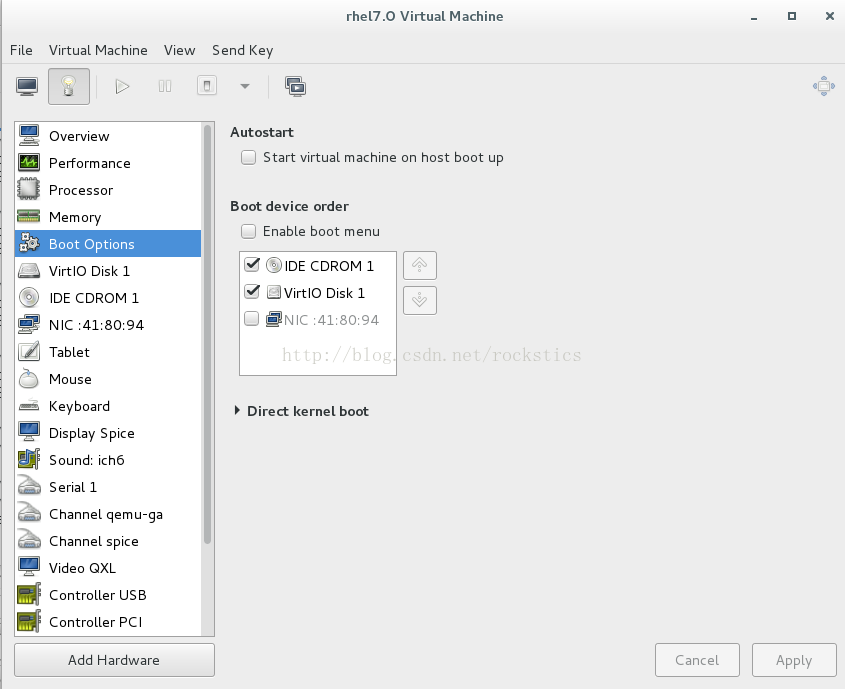
Task: Select Display Spice in sidebar
Action: click(x=108, y=433)
